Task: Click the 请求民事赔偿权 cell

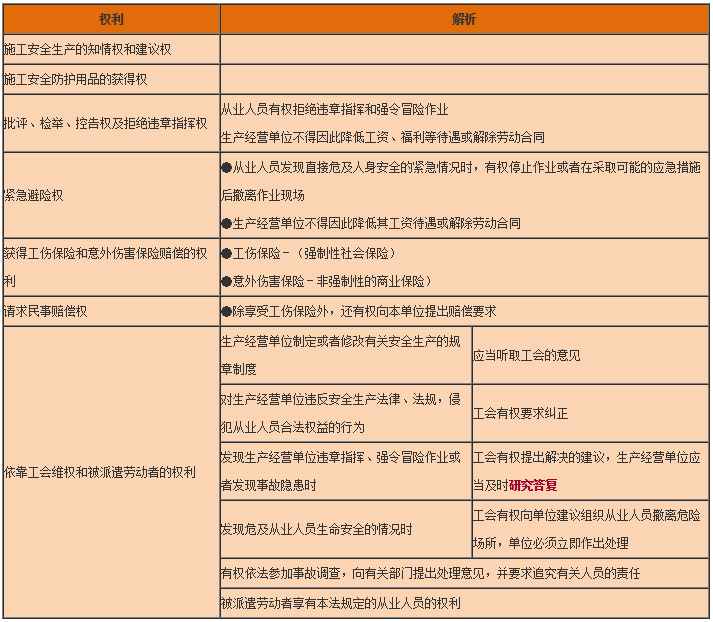Action: point(46,311)
